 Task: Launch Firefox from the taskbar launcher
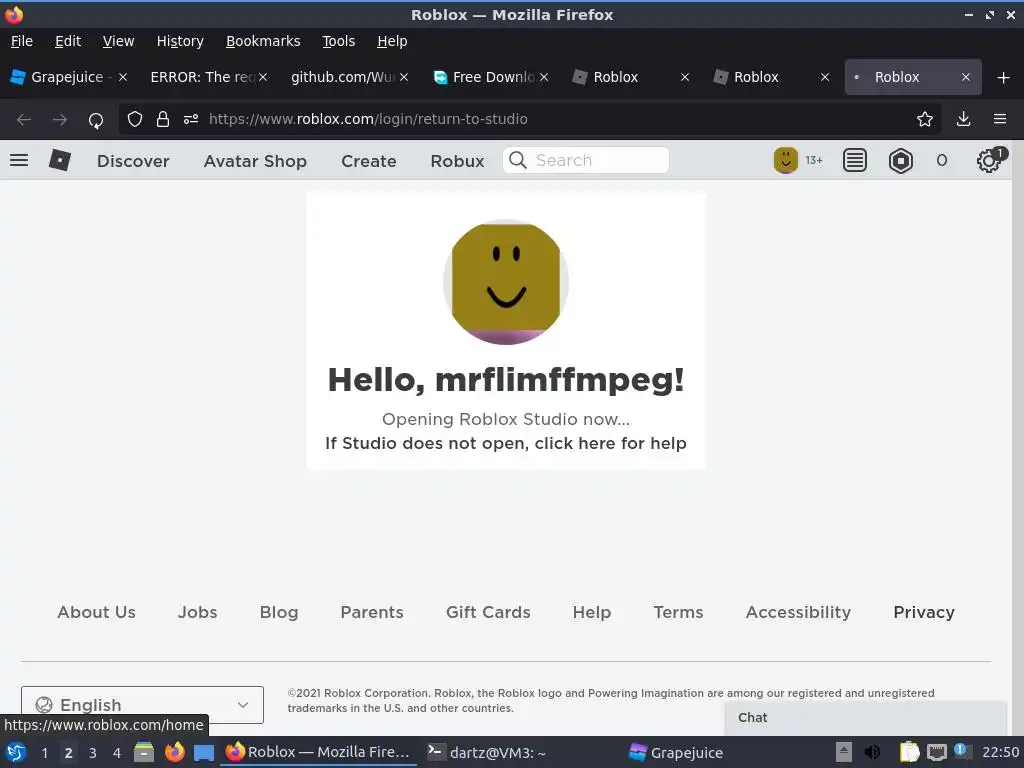174,752
